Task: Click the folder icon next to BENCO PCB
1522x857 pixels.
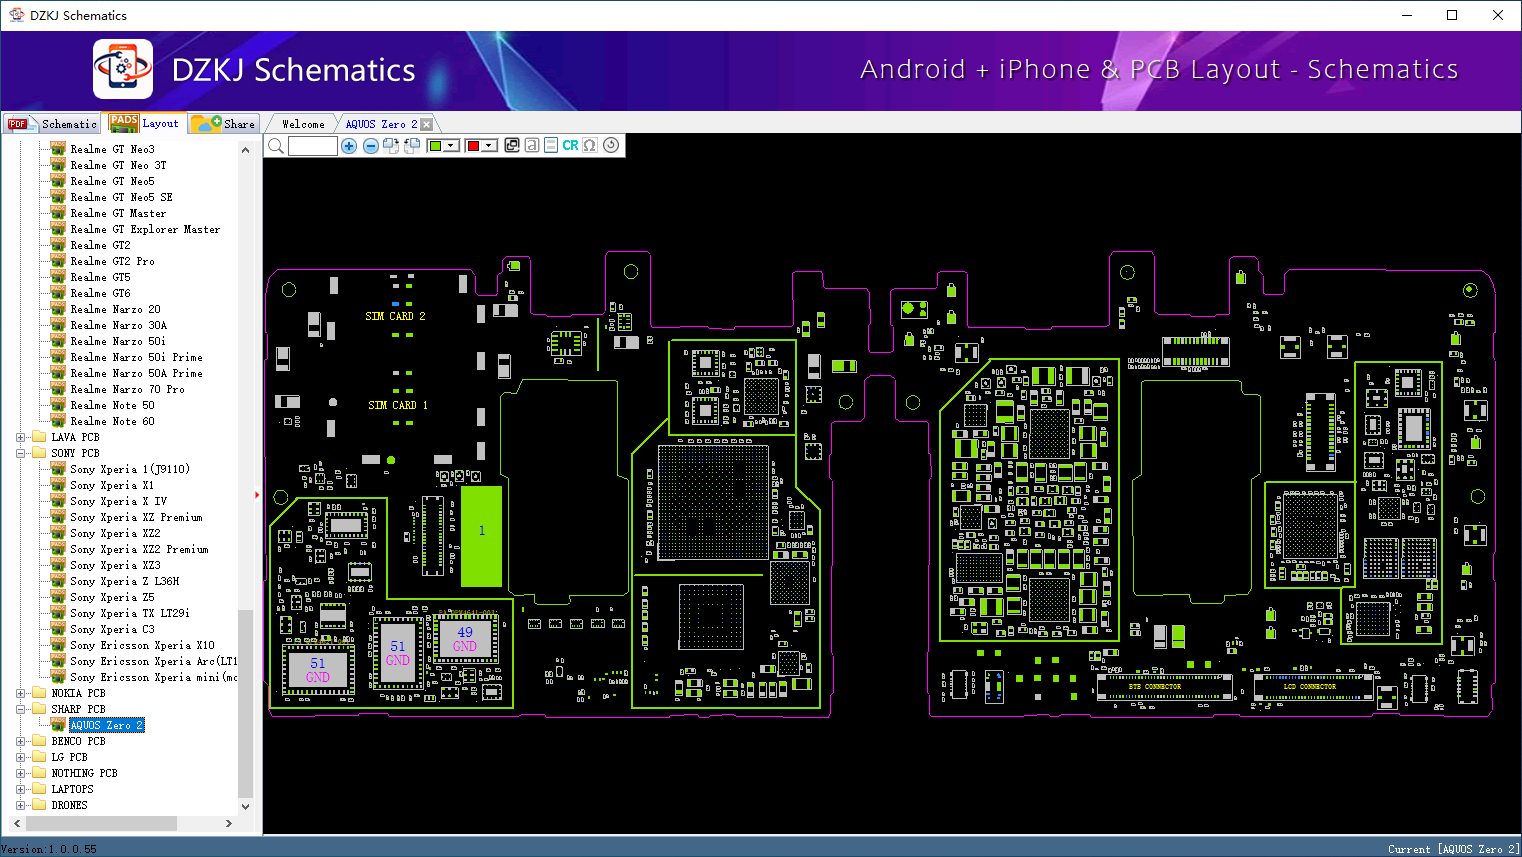Action: 39,741
